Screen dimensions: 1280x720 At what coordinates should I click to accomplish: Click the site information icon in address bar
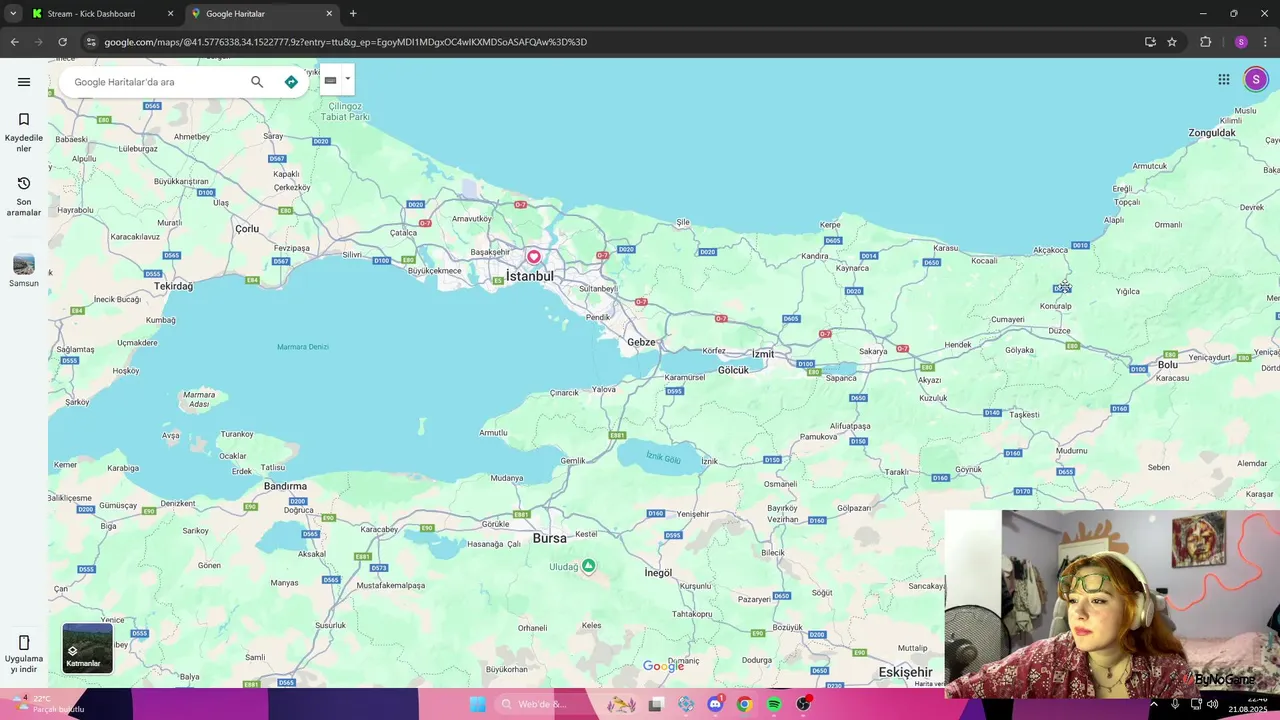(91, 42)
